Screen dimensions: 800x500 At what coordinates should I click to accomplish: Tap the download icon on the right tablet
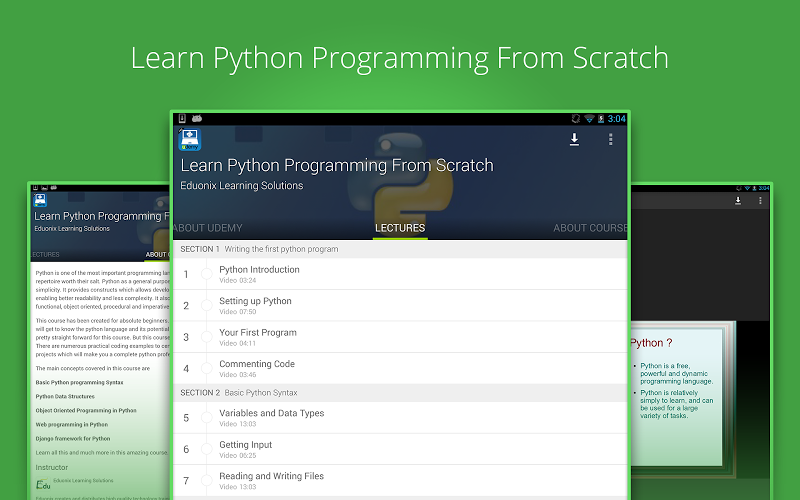pyautogui.click(x=737, y=201)
